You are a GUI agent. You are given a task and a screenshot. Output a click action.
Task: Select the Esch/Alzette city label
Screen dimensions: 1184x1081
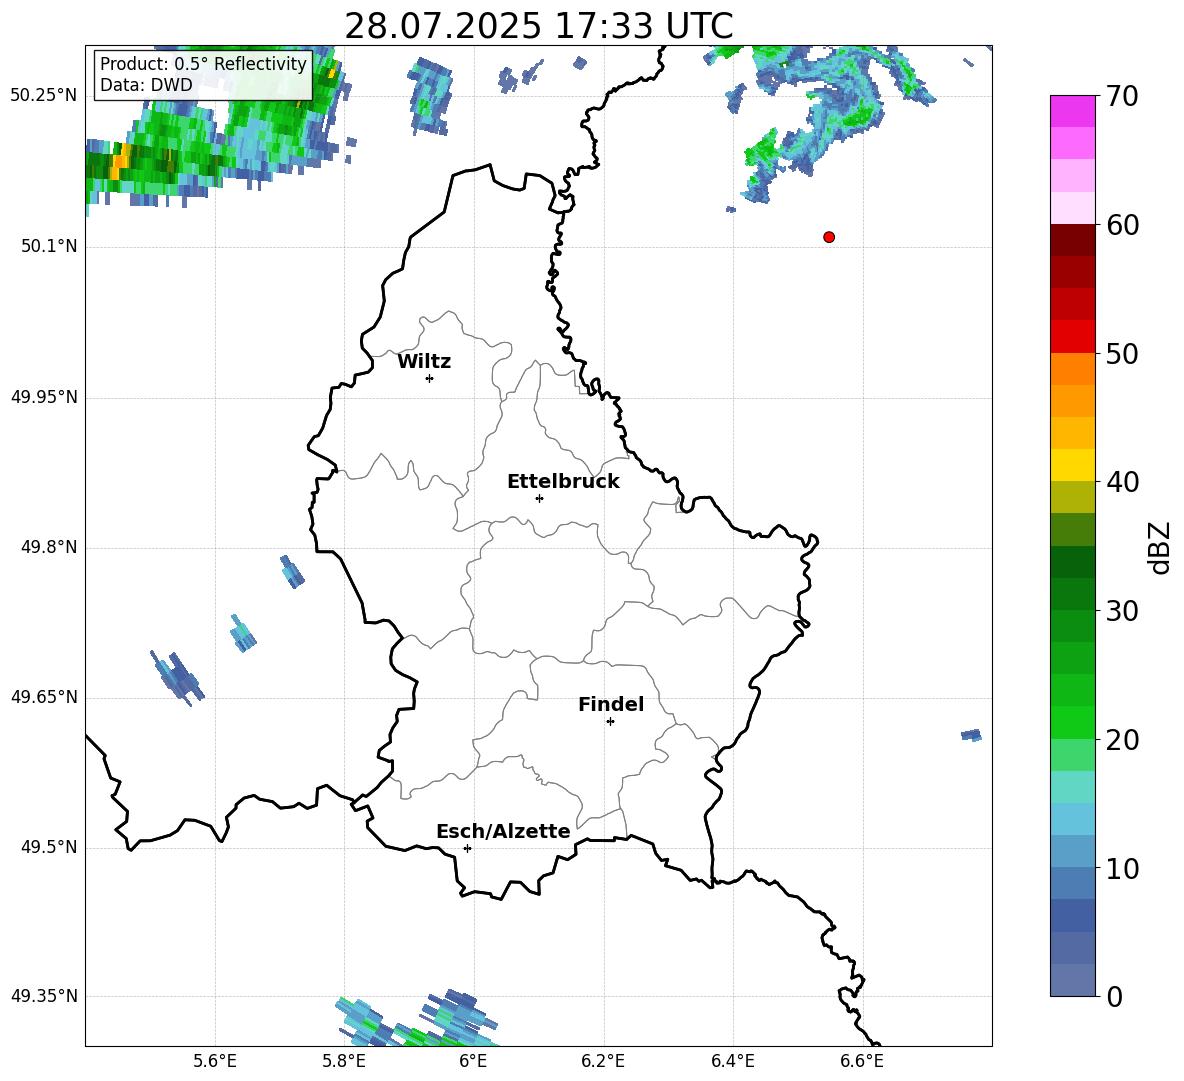coord(503,831)
